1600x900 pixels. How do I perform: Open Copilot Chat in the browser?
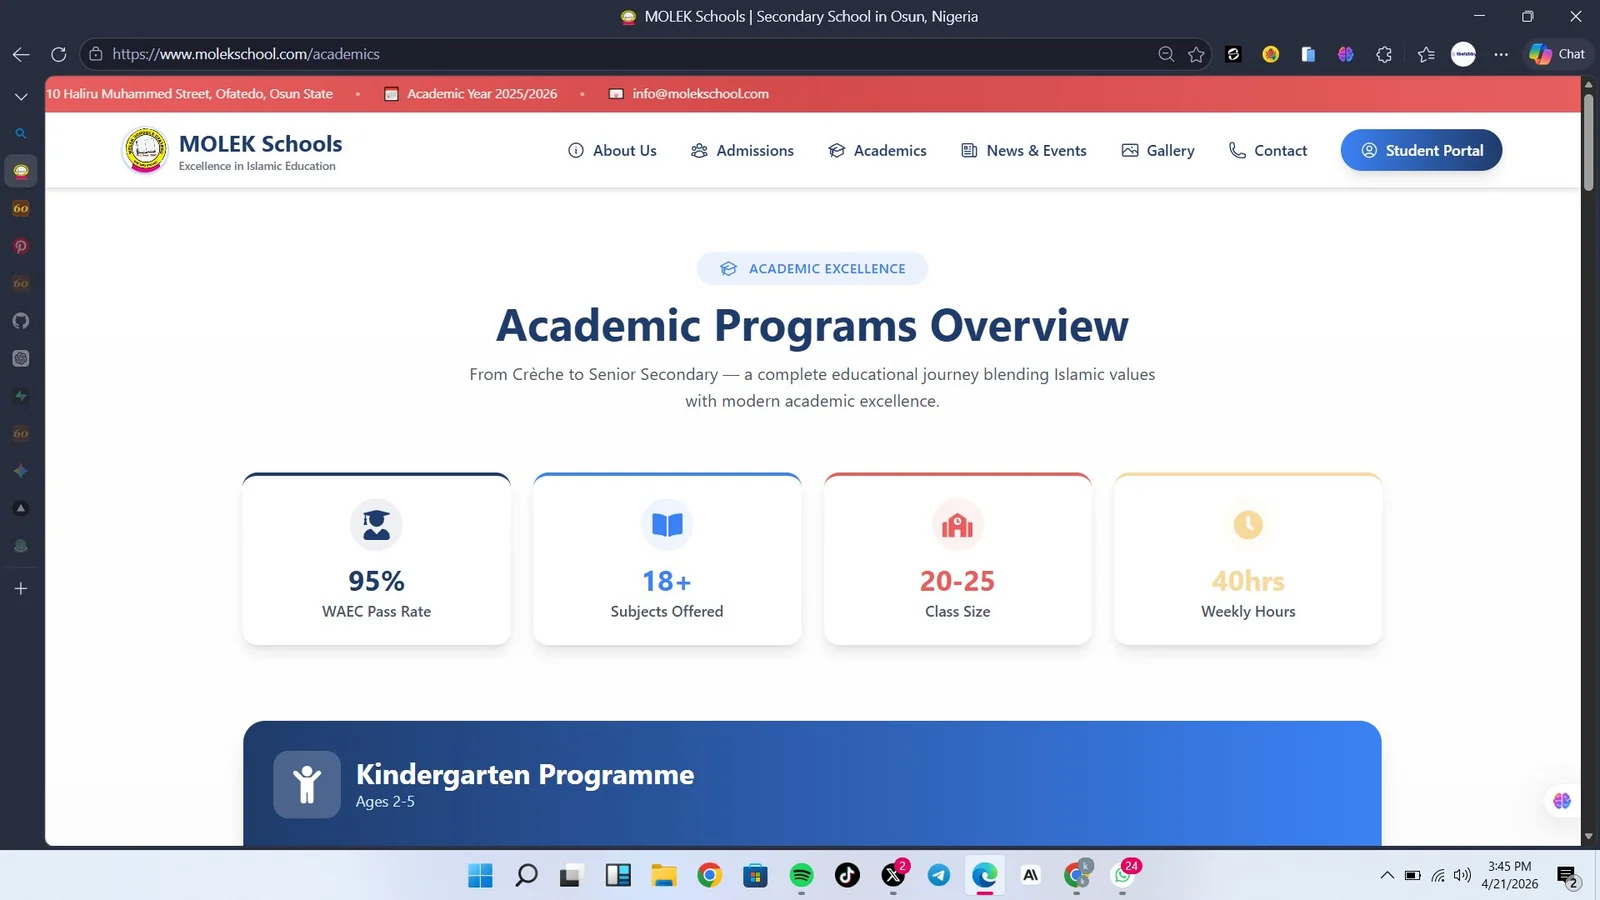coord(1556,54)
